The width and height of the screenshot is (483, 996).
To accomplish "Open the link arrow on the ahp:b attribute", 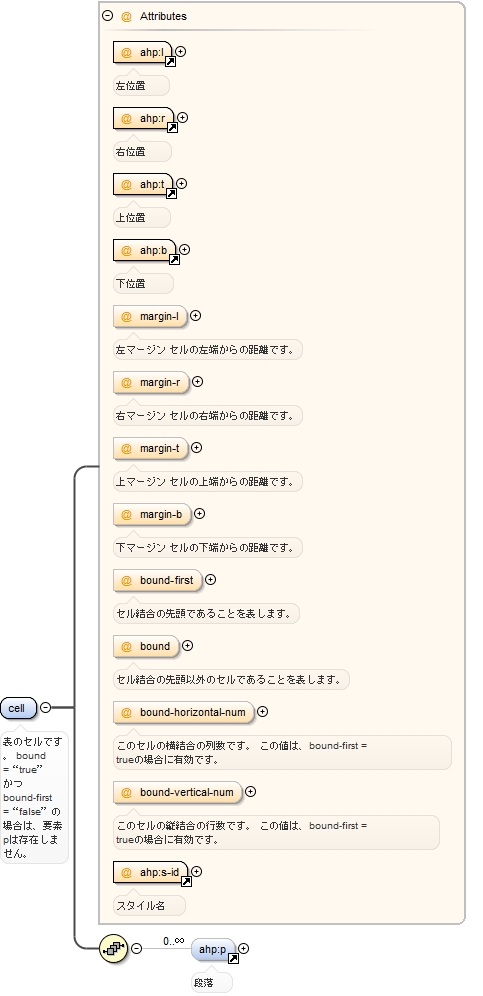I will 174,260.
